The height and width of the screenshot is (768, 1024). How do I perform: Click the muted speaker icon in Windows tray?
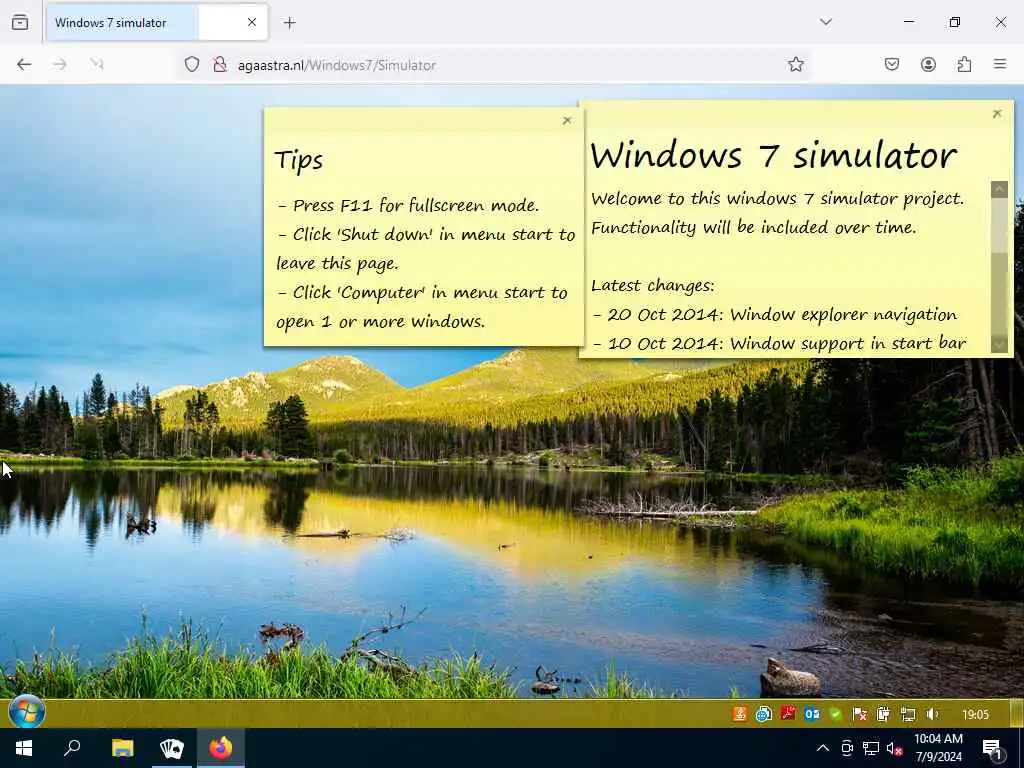coord(895,748)
